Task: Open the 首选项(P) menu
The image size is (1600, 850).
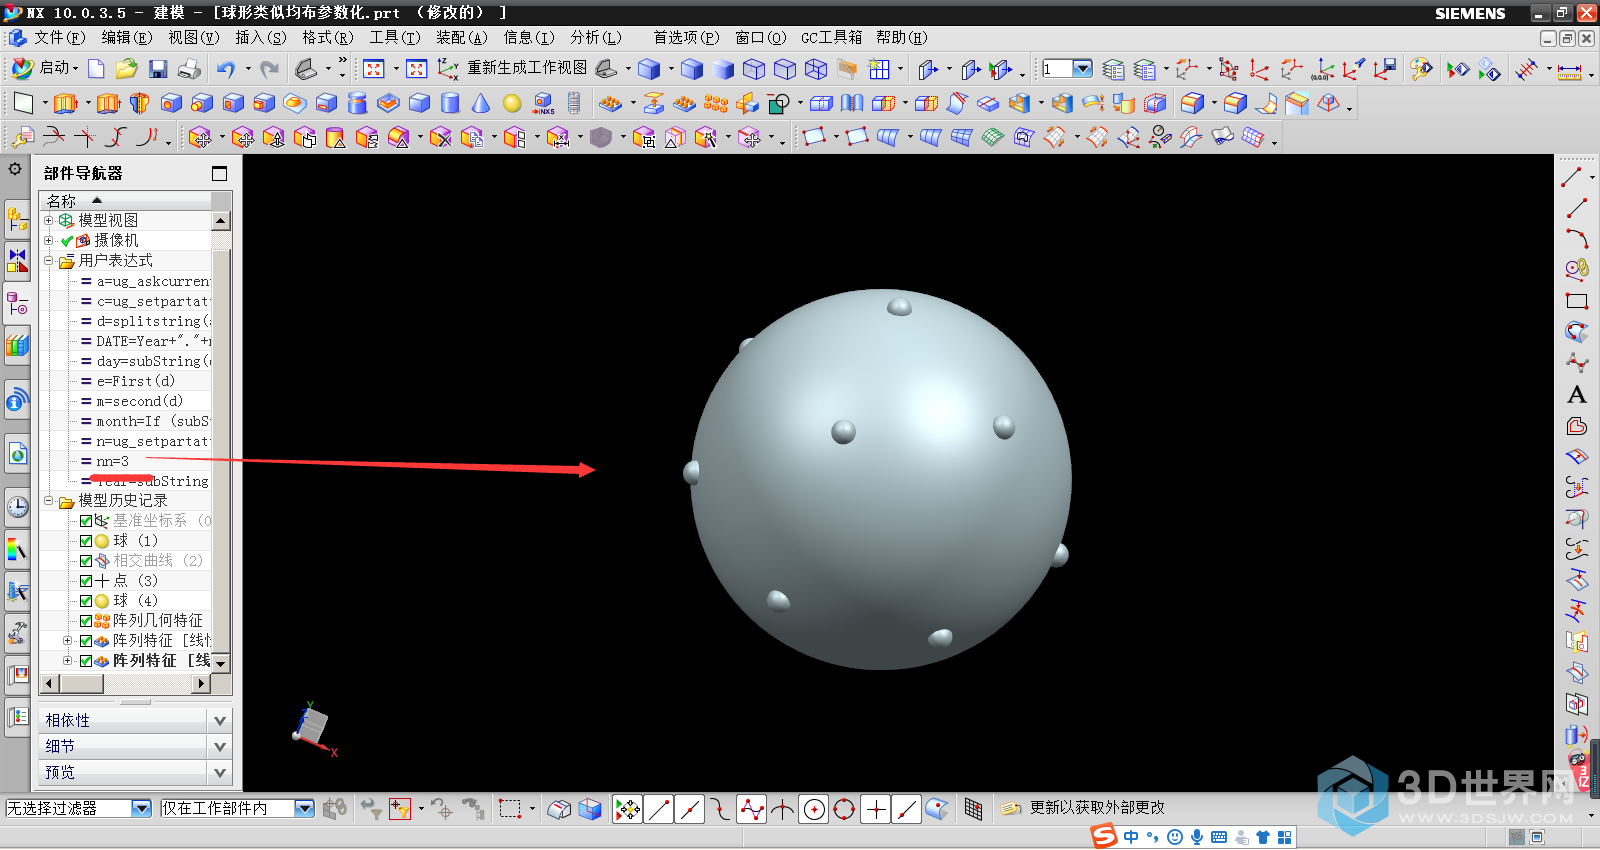Action: point(686,37)
